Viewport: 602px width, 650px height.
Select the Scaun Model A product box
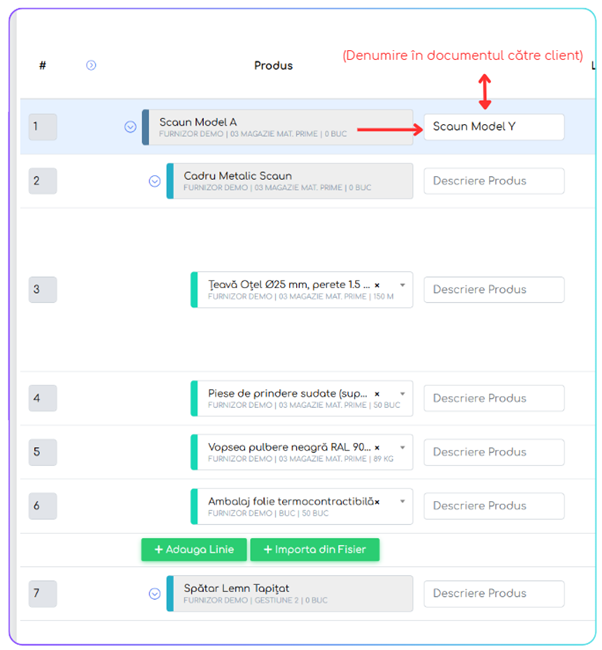click(277, 127)
